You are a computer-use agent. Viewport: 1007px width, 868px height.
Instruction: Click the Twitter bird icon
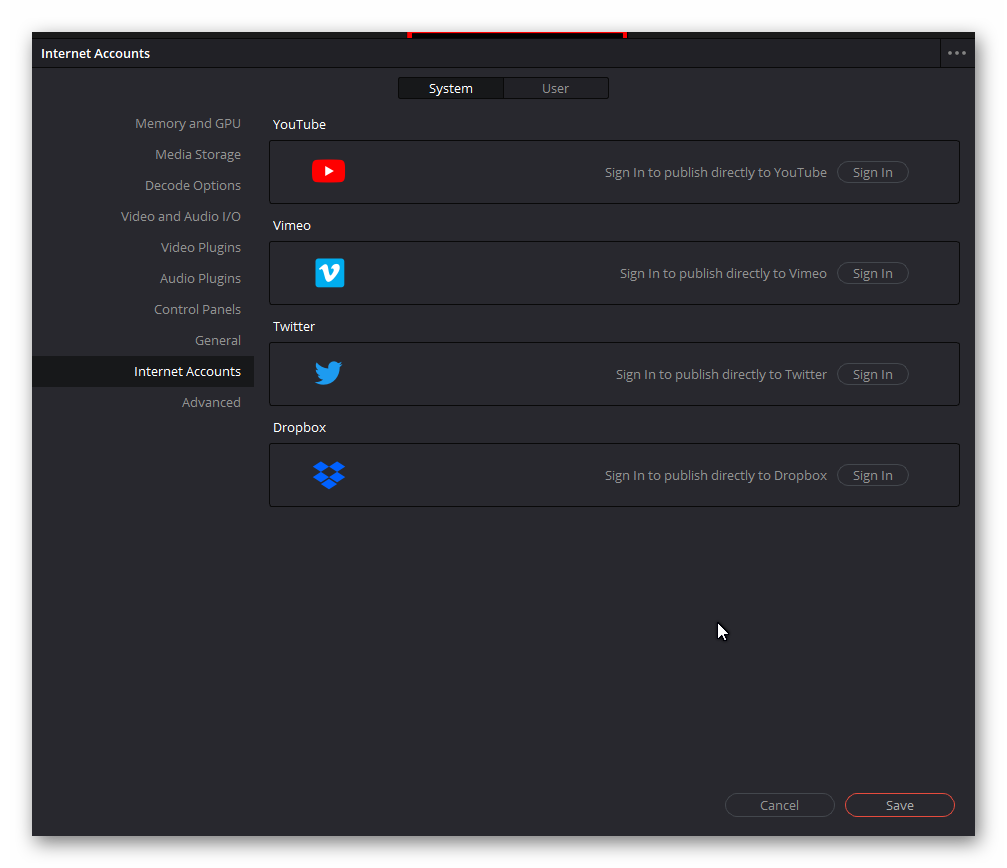(x=328, y=374)
